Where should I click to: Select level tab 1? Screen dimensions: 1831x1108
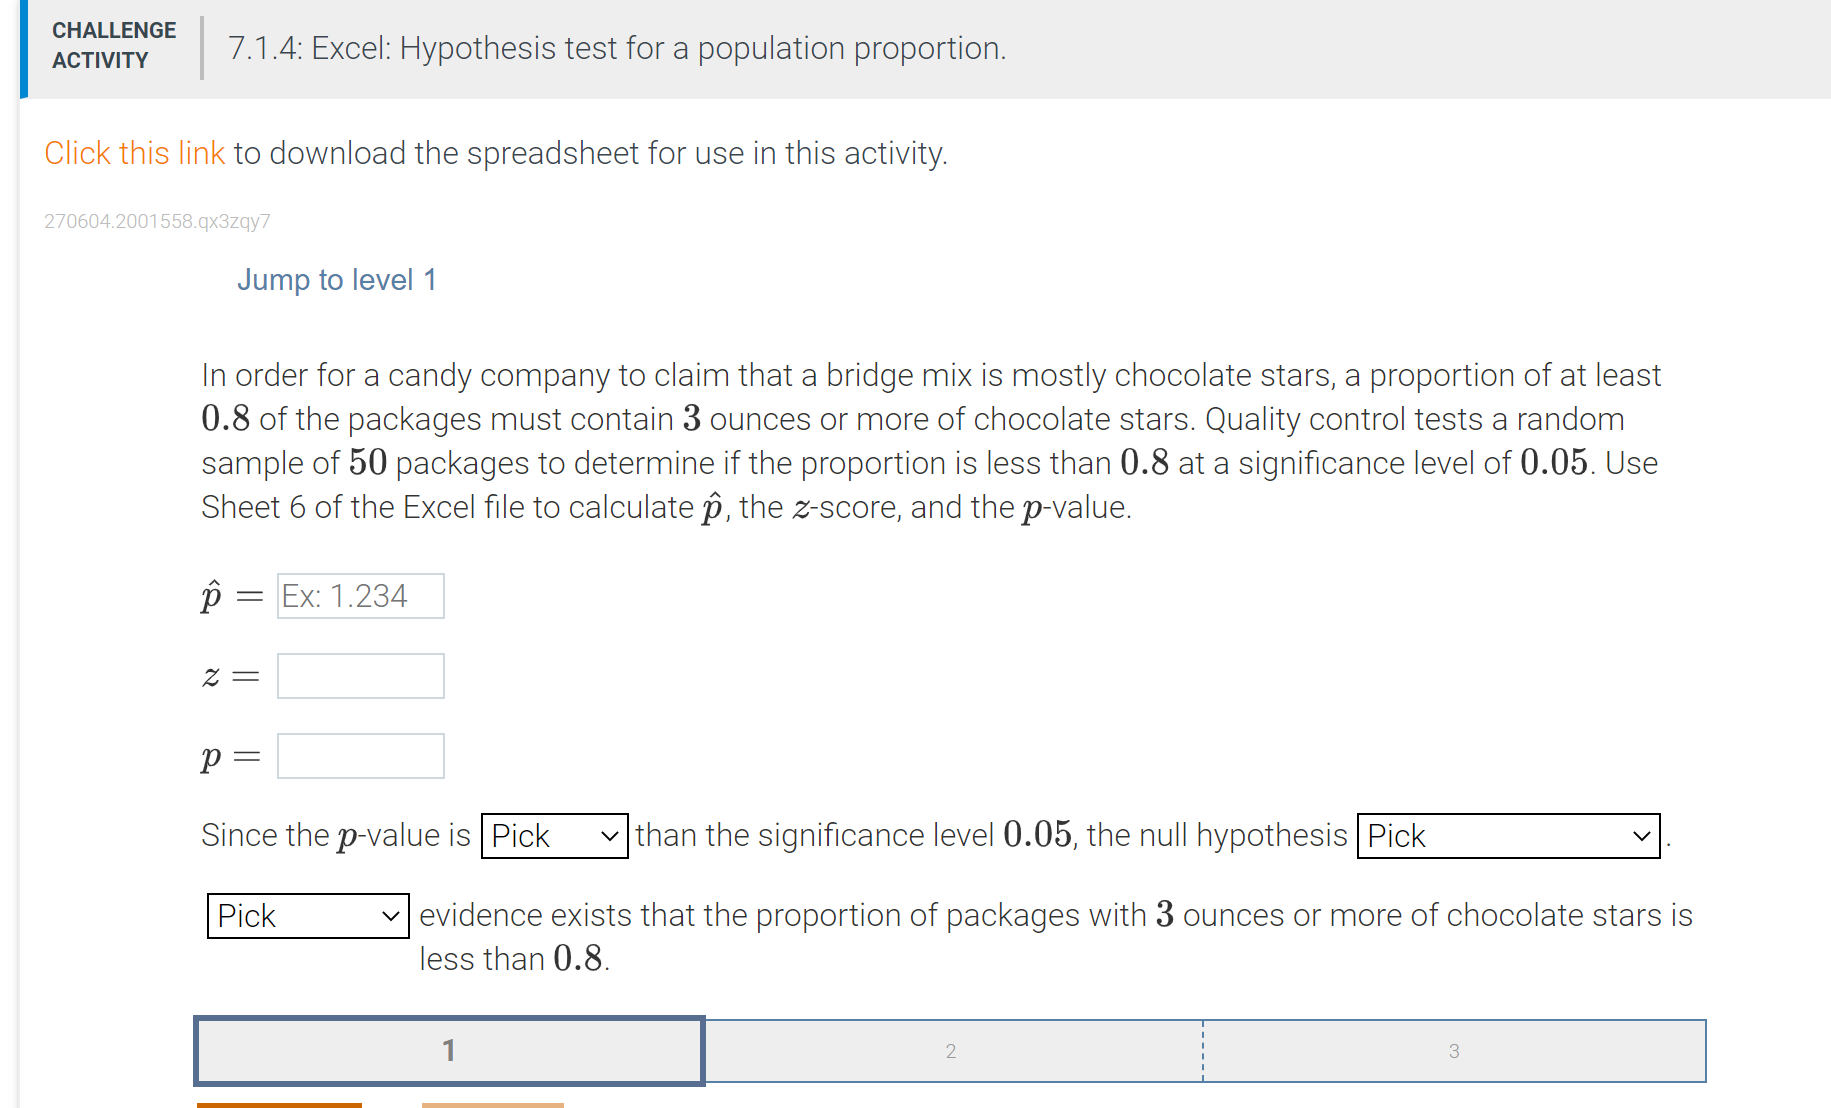[x=448, y=1051]
